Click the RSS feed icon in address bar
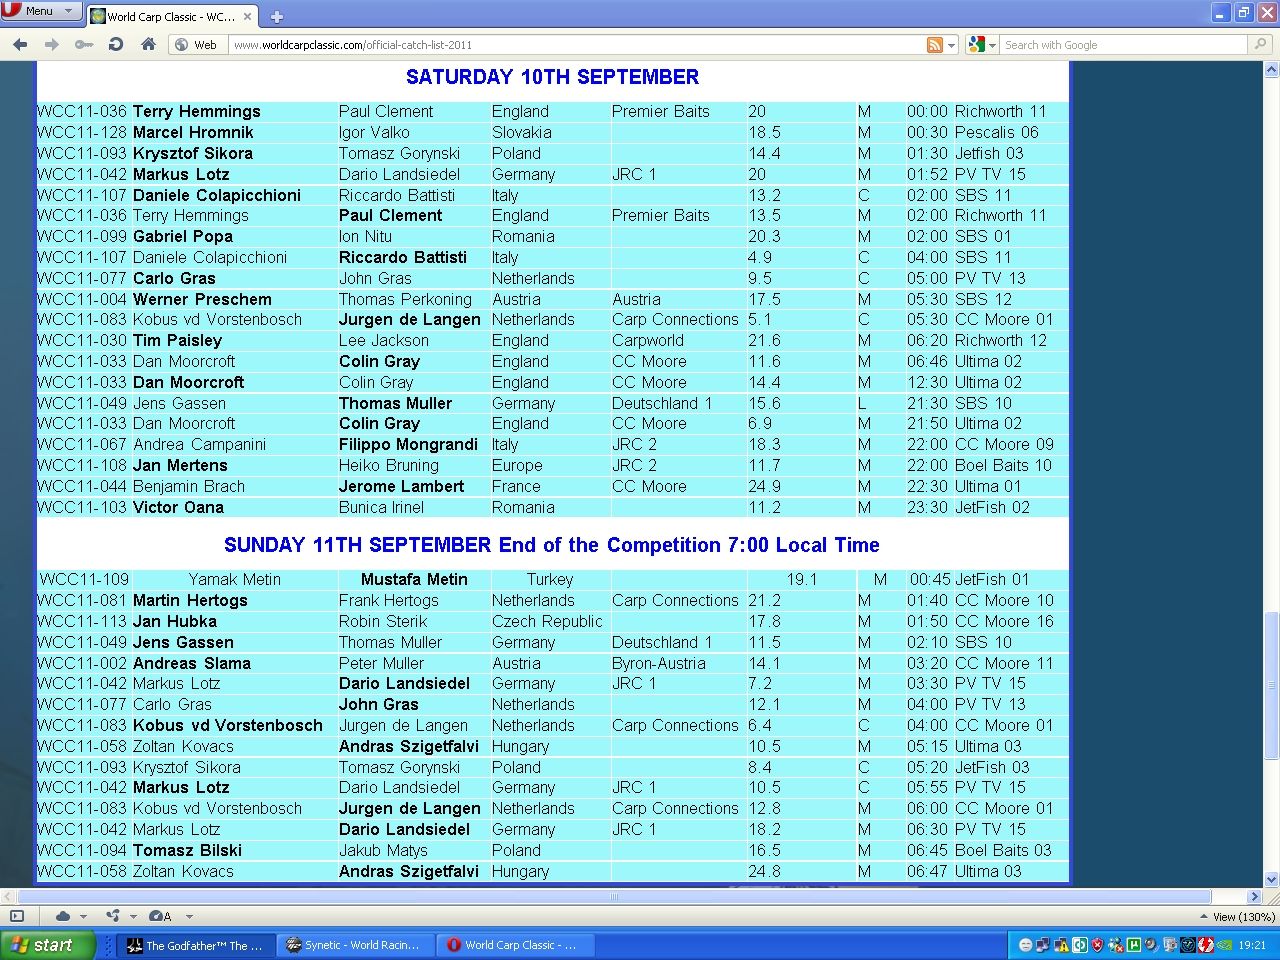Image resolution: width=1280 pixels, height=960 pixels. (x=935, y=45)
